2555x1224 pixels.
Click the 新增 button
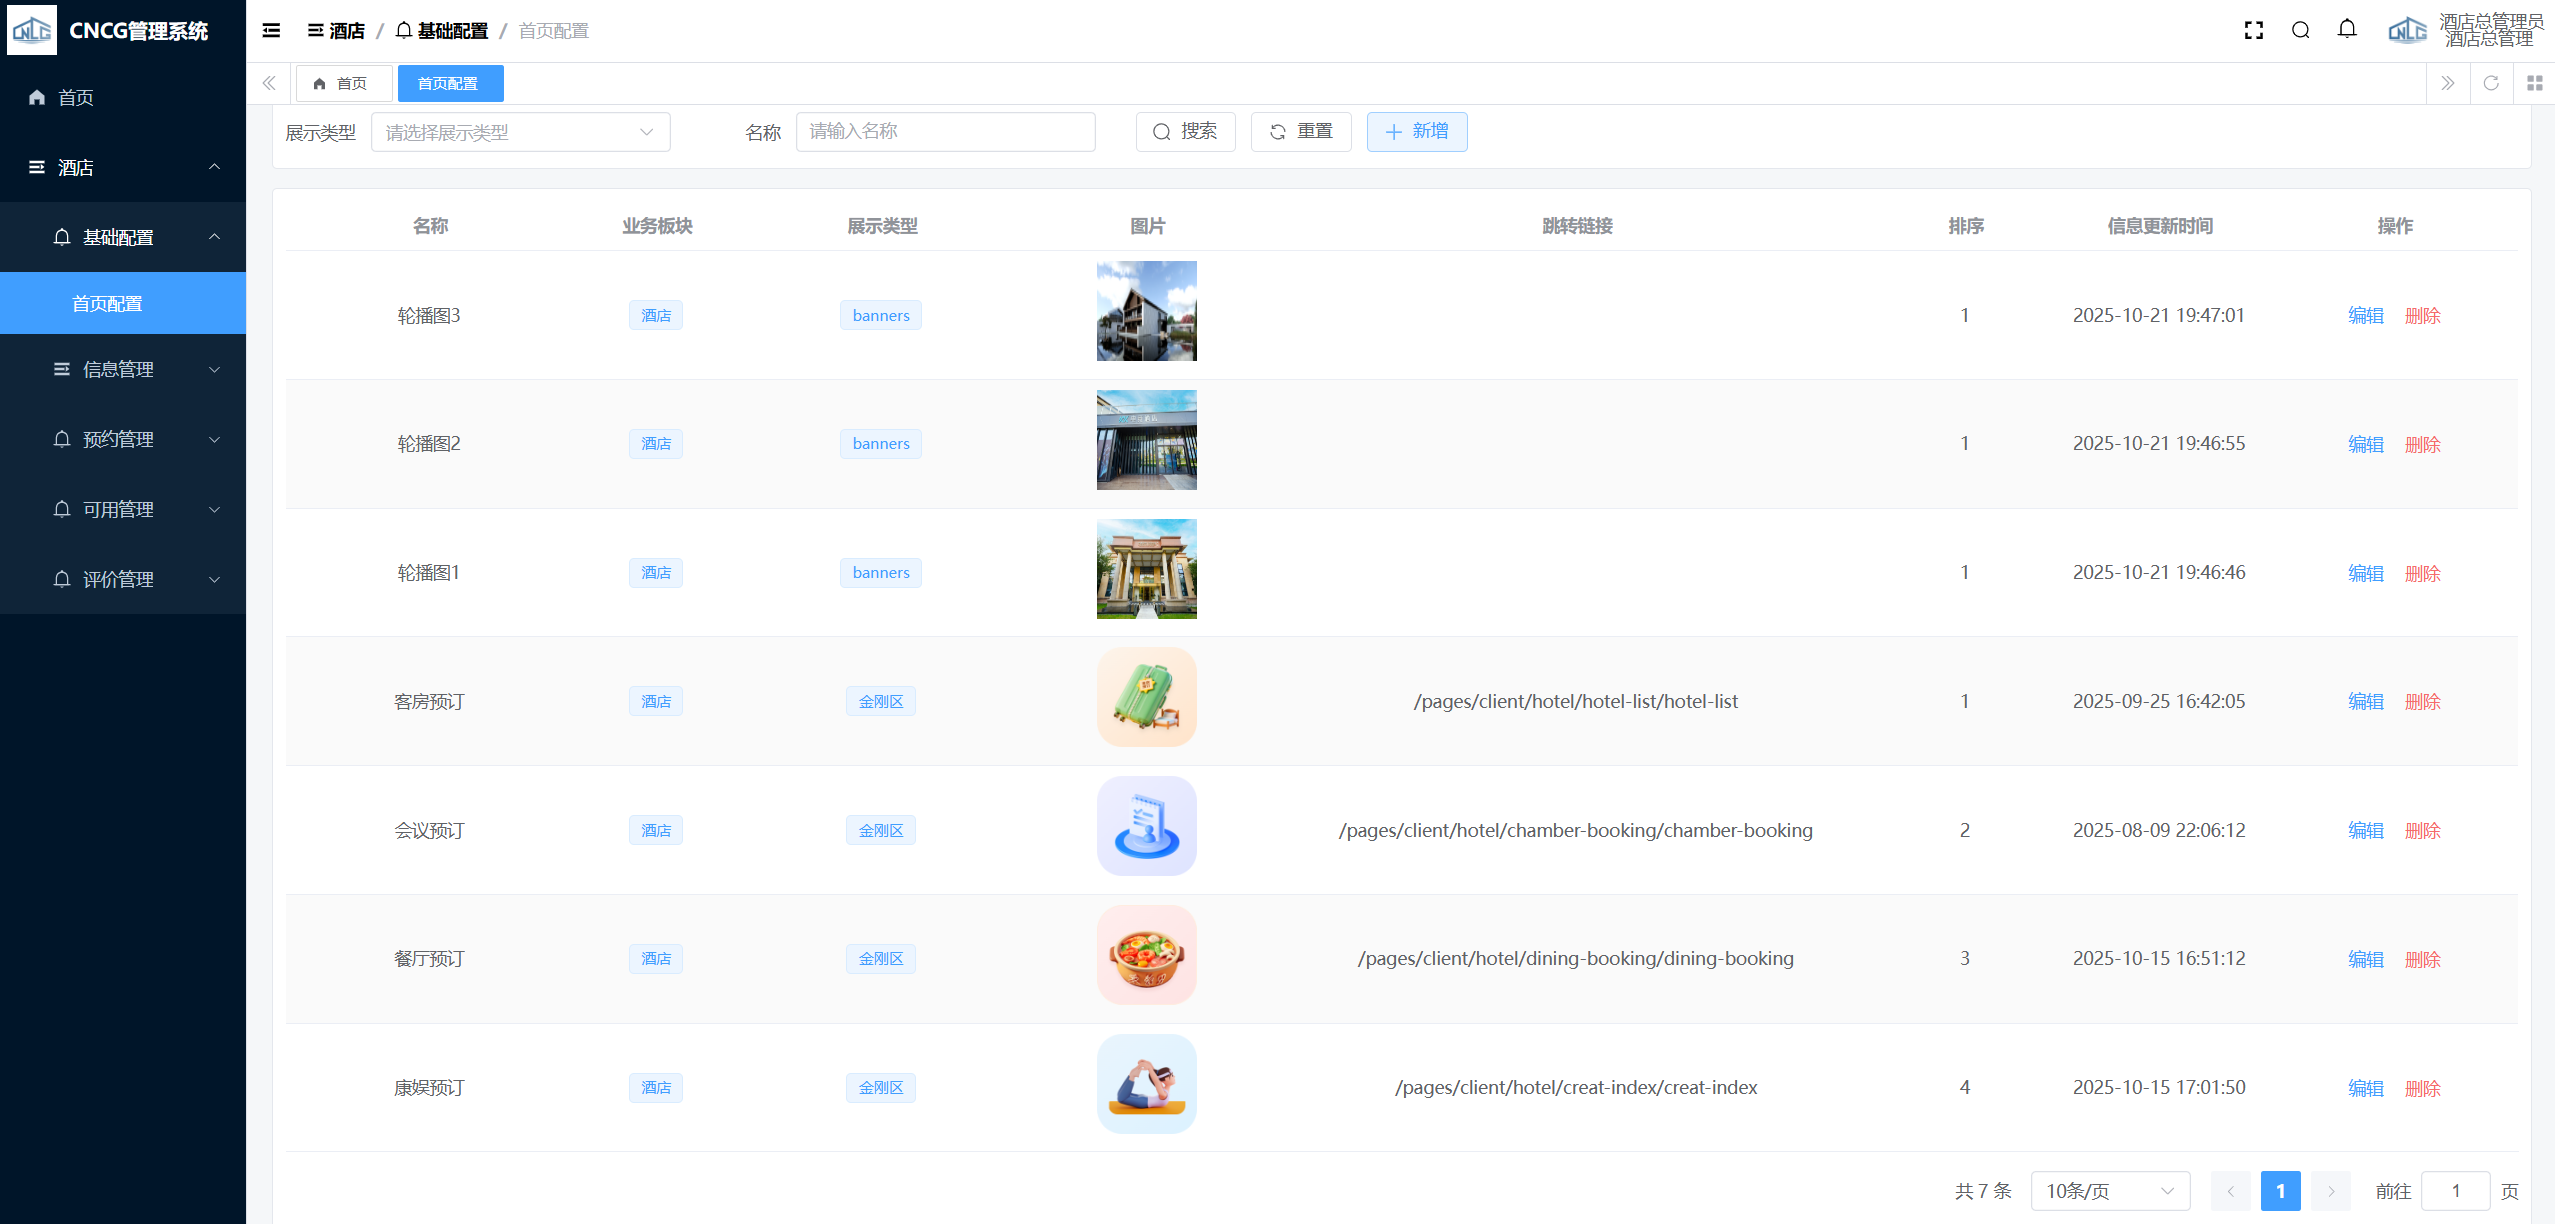tap(1416, 132)
